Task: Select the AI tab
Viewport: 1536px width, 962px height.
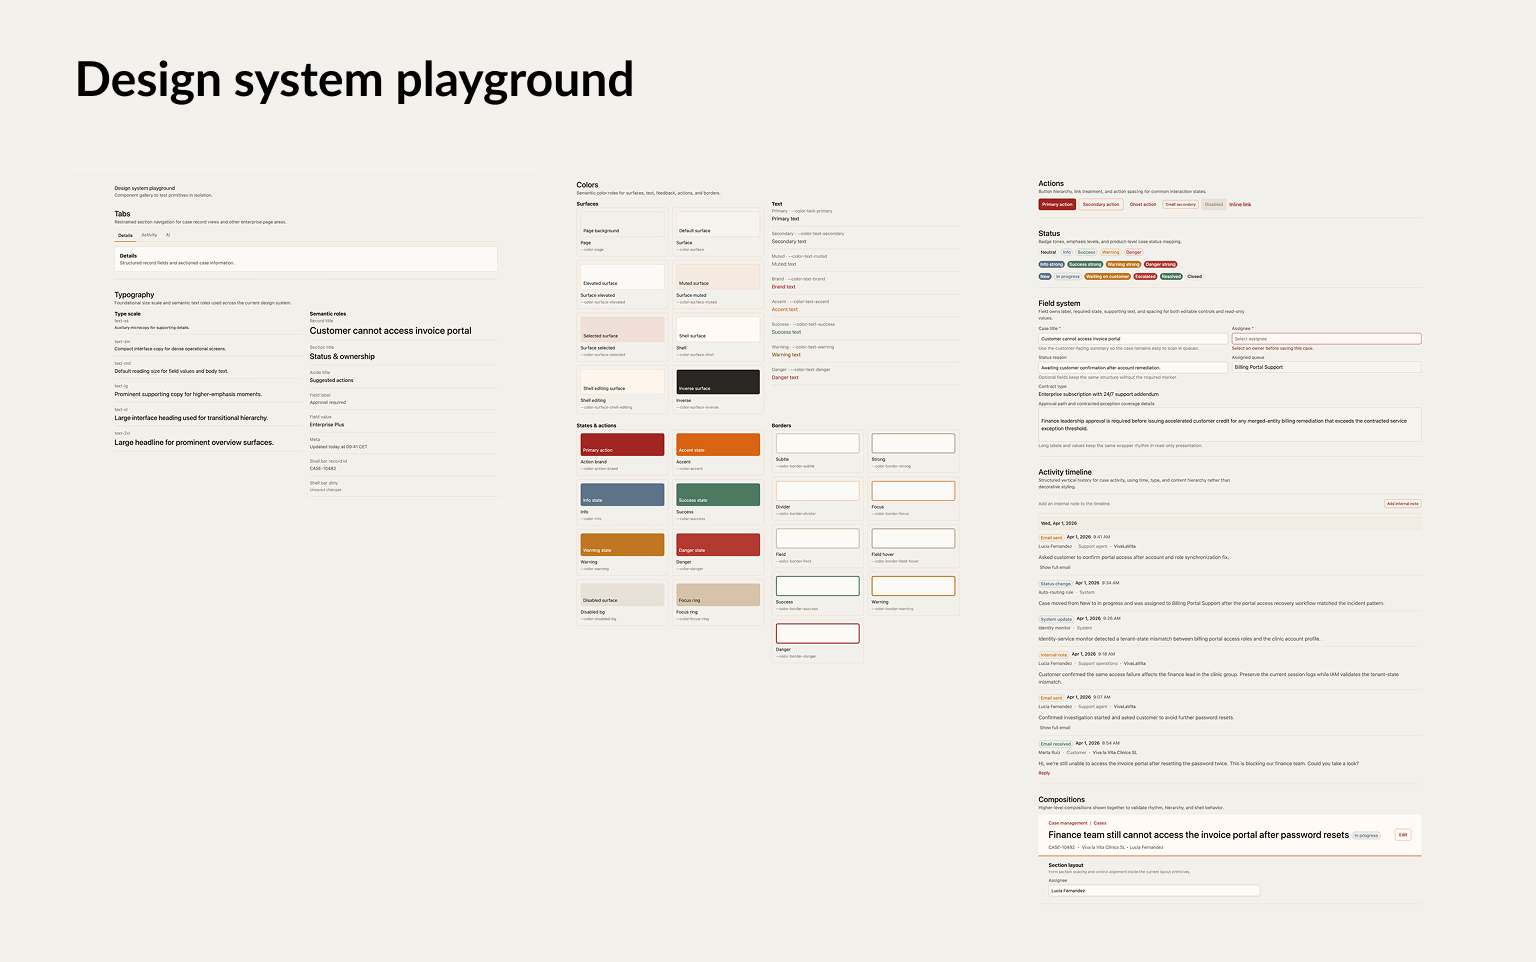Action: (x=168, y=235)
